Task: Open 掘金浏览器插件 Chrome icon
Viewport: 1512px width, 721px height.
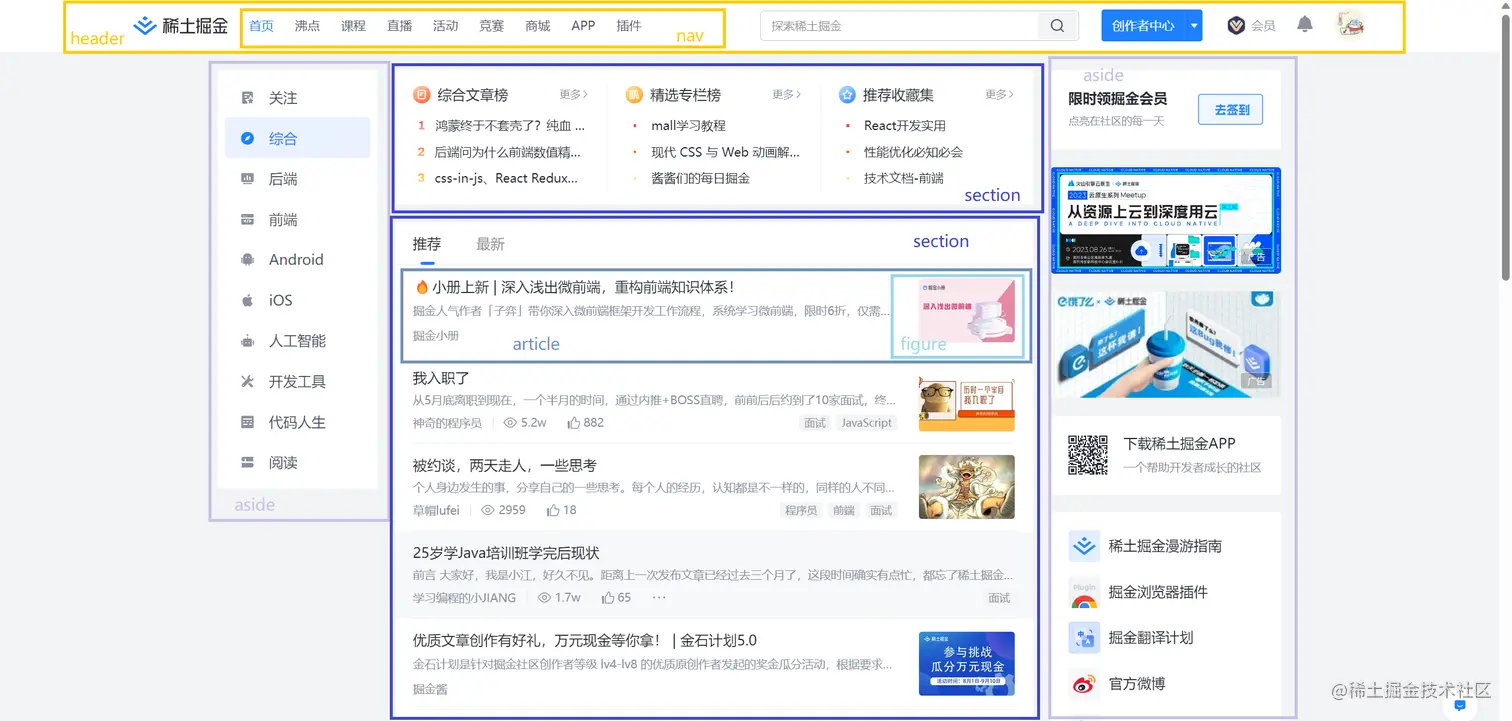Action: point(1084,595)
